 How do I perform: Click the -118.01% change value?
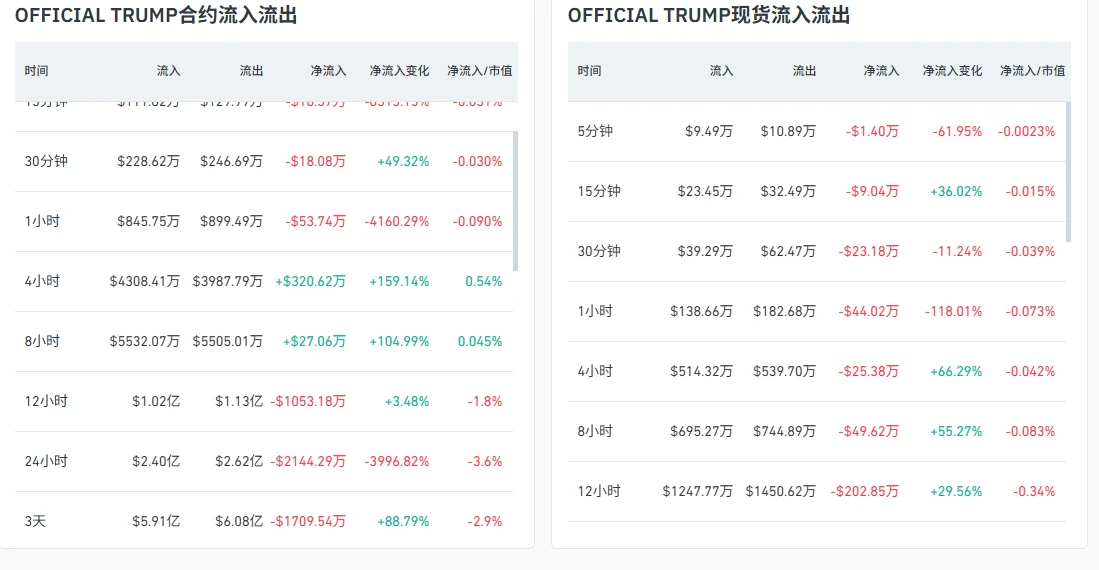click(x=953, y=311)
